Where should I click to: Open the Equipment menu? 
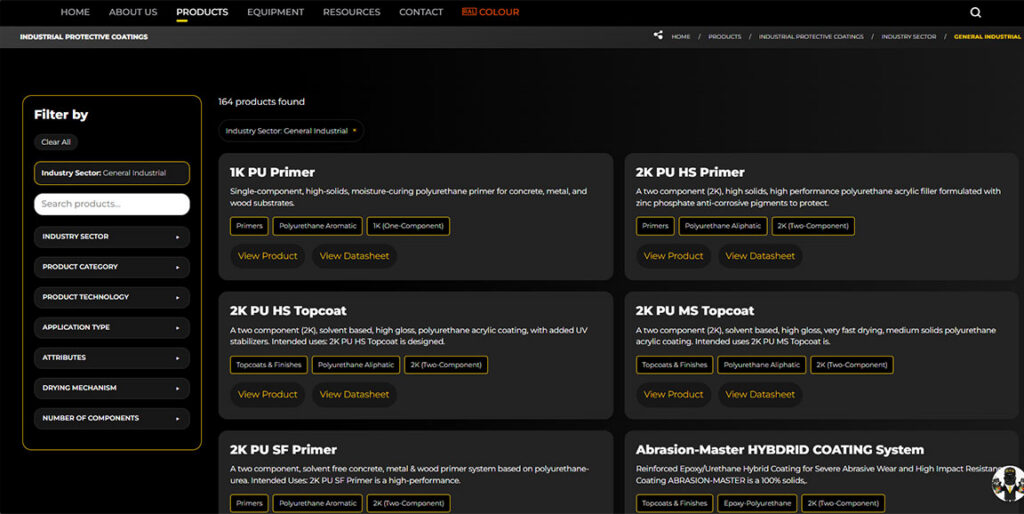click(276, 12)
